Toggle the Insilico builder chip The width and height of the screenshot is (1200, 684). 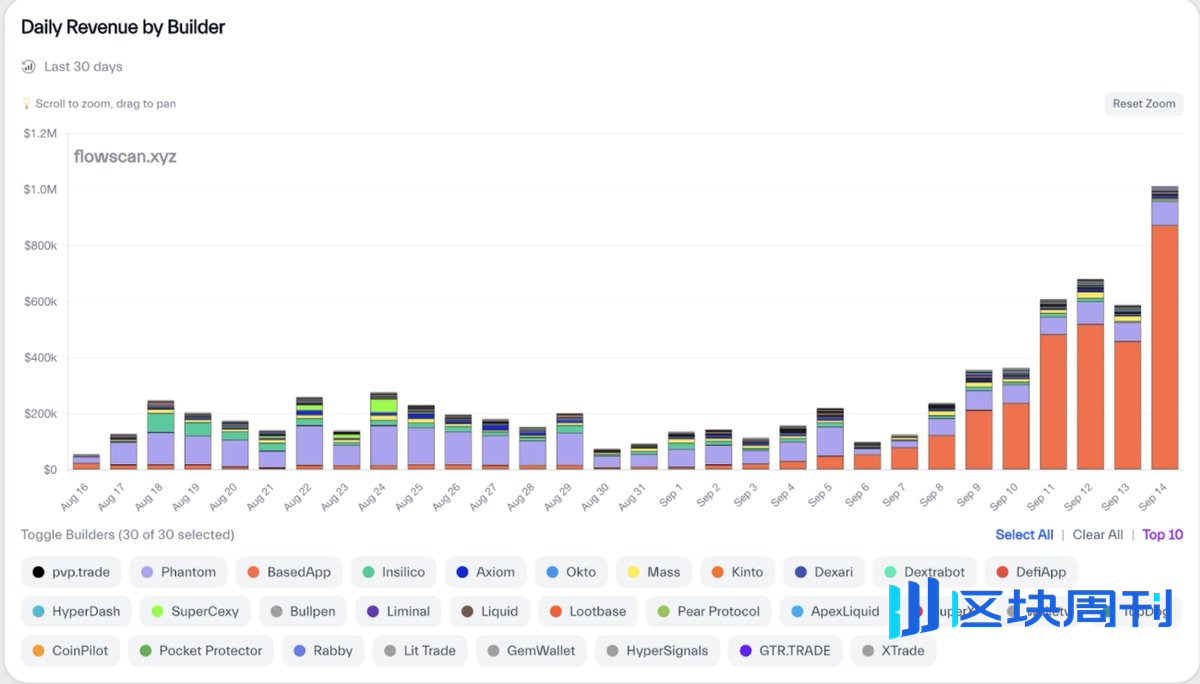tap(393, 572)
